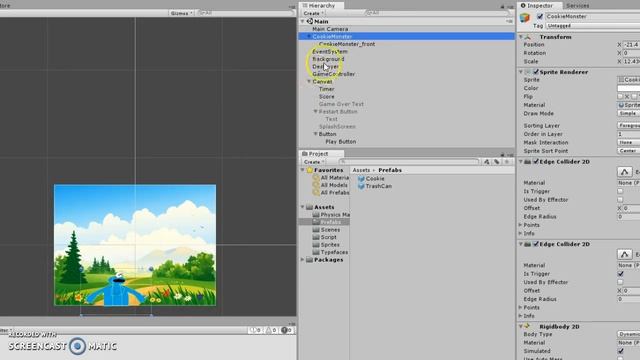The height and width of the screenshot is (360, 640).
Task: Open Create menu in Hierarchy panel
Action: (313, 13)
